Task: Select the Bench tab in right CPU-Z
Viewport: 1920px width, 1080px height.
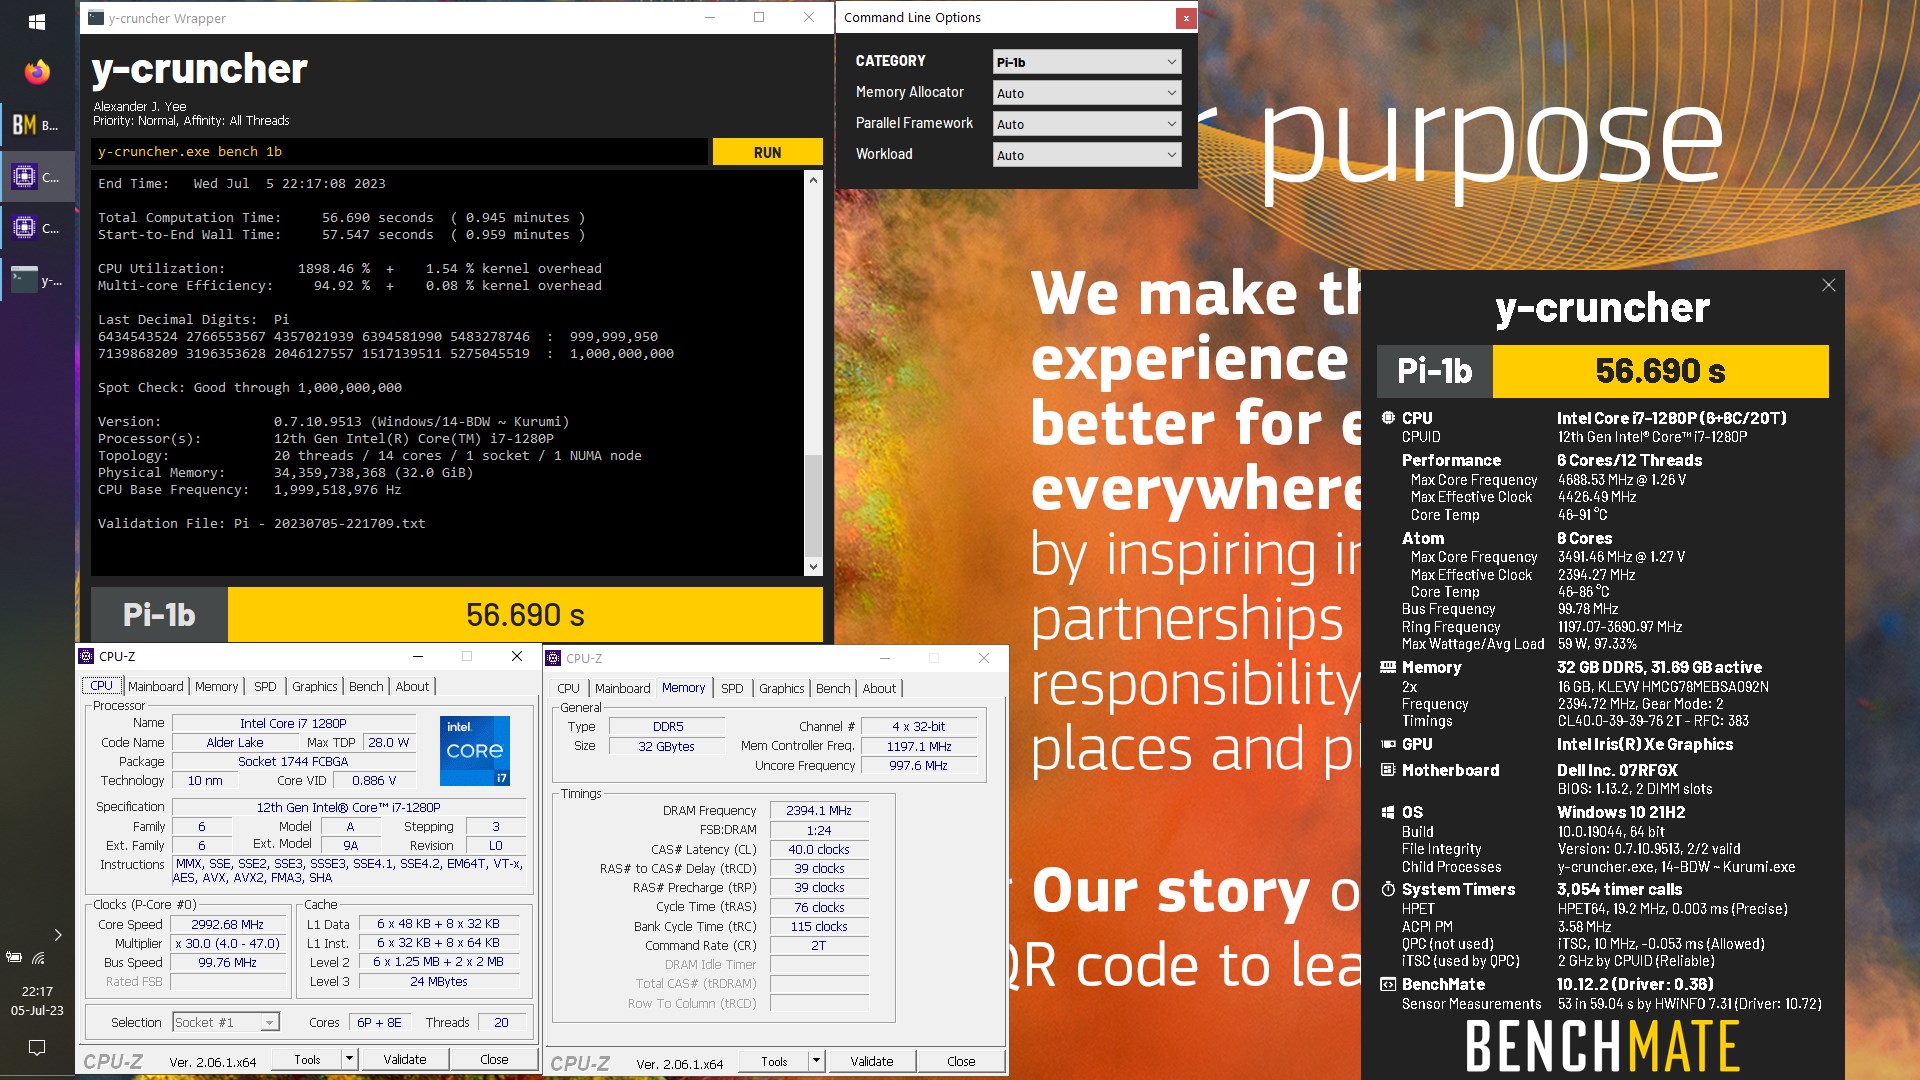Action: click(x=833, y=688)
